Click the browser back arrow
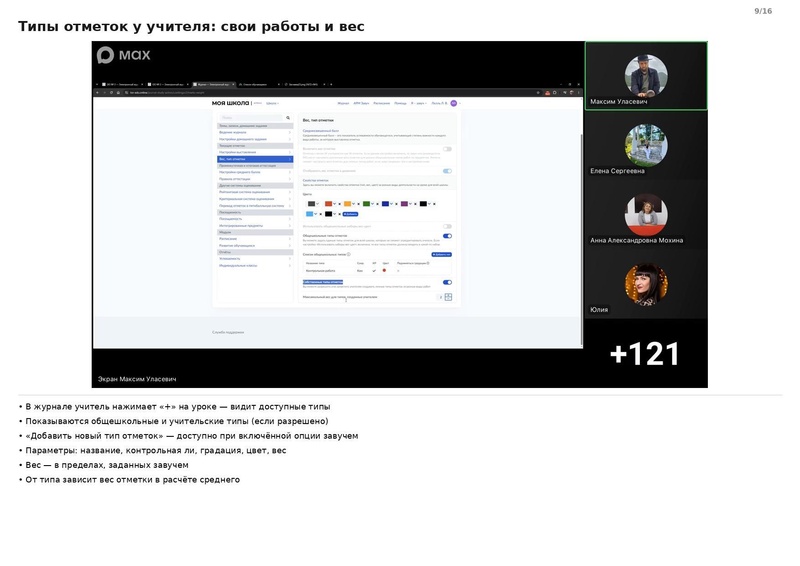Viewport: 800px width, 566px height. pos(97,93)
